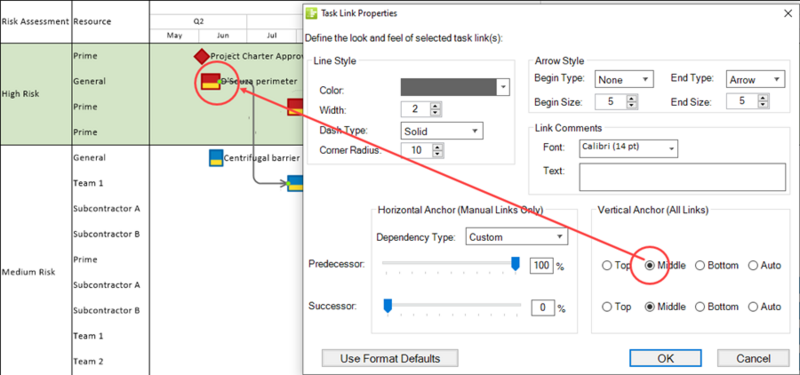Click the Team 2 resource row

point(88,361)
